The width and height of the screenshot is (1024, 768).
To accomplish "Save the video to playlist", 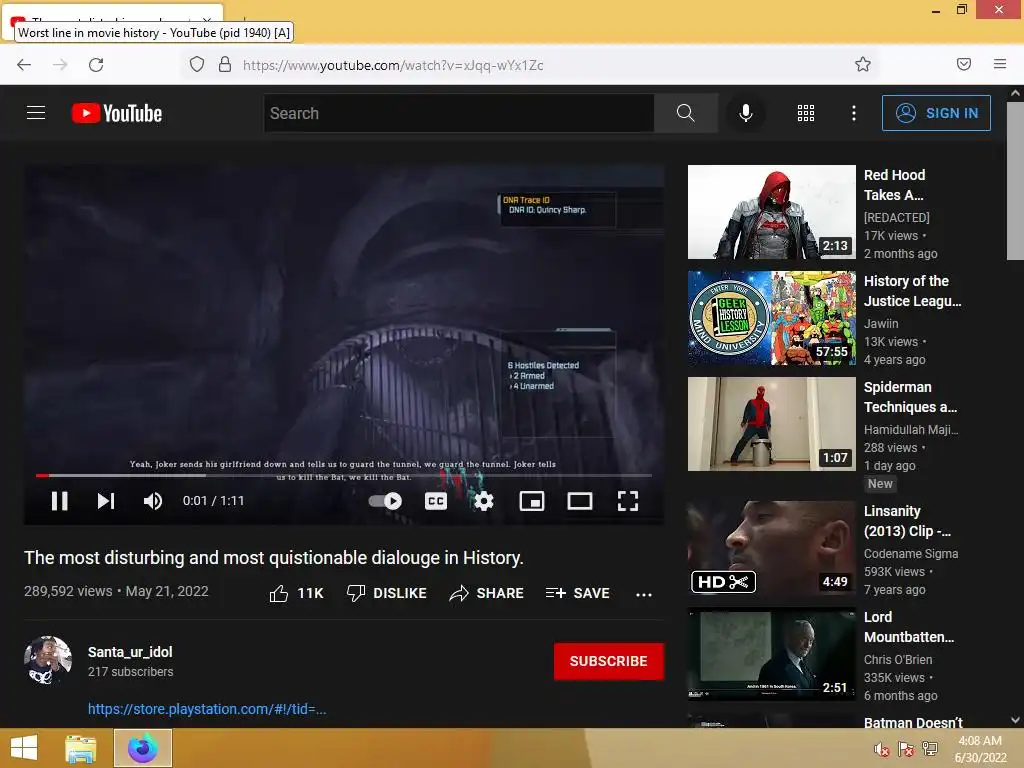I will [x=578, y=593].
